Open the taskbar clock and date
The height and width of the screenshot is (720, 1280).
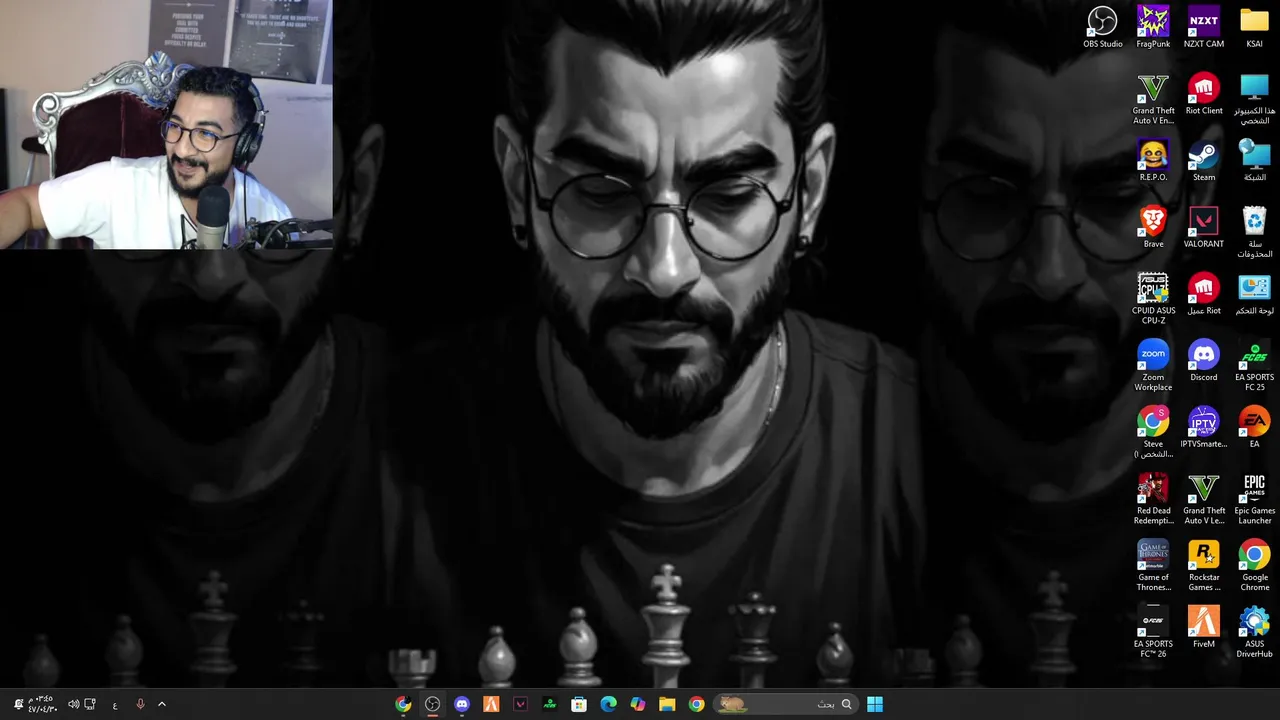[41, 704]
